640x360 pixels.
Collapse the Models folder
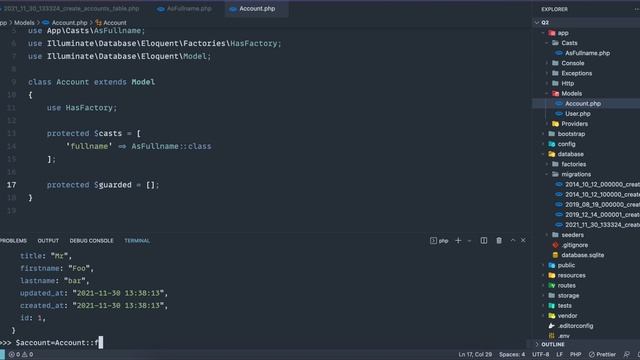pyautogui.click(x=571, y=93)
